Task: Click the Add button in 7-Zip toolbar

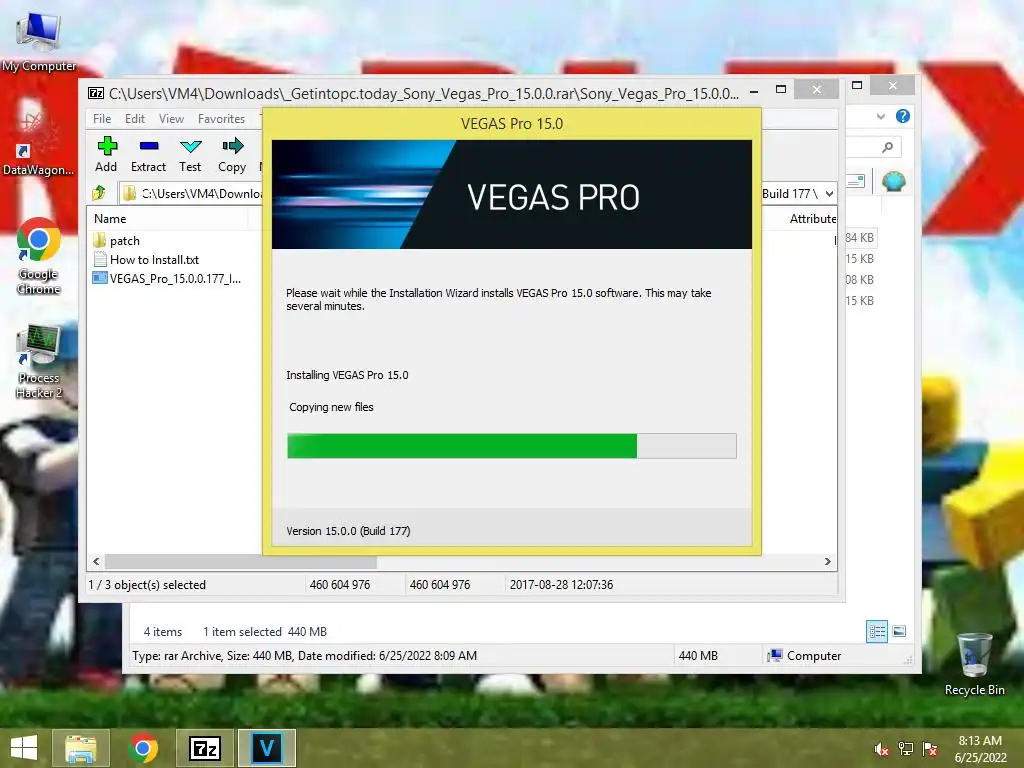Action: pos(106,154)
